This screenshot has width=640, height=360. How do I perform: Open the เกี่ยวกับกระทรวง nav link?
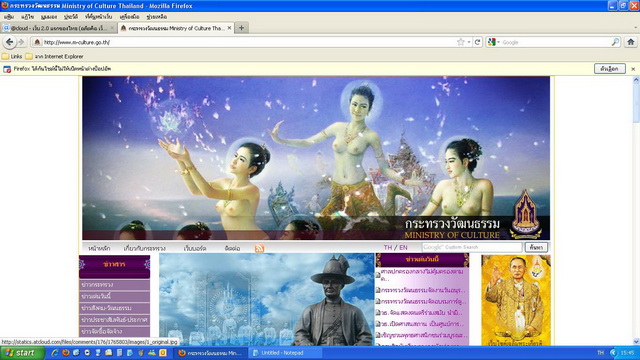pyautogui.click(x=144, y=248)
